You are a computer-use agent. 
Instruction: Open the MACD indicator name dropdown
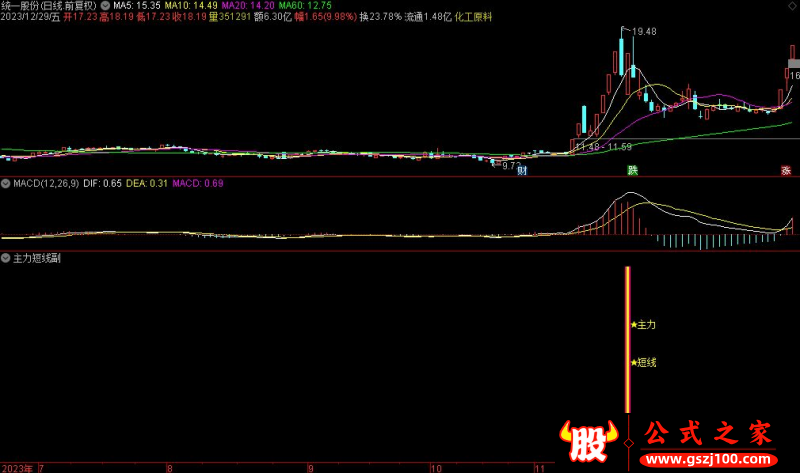point(39,183)
